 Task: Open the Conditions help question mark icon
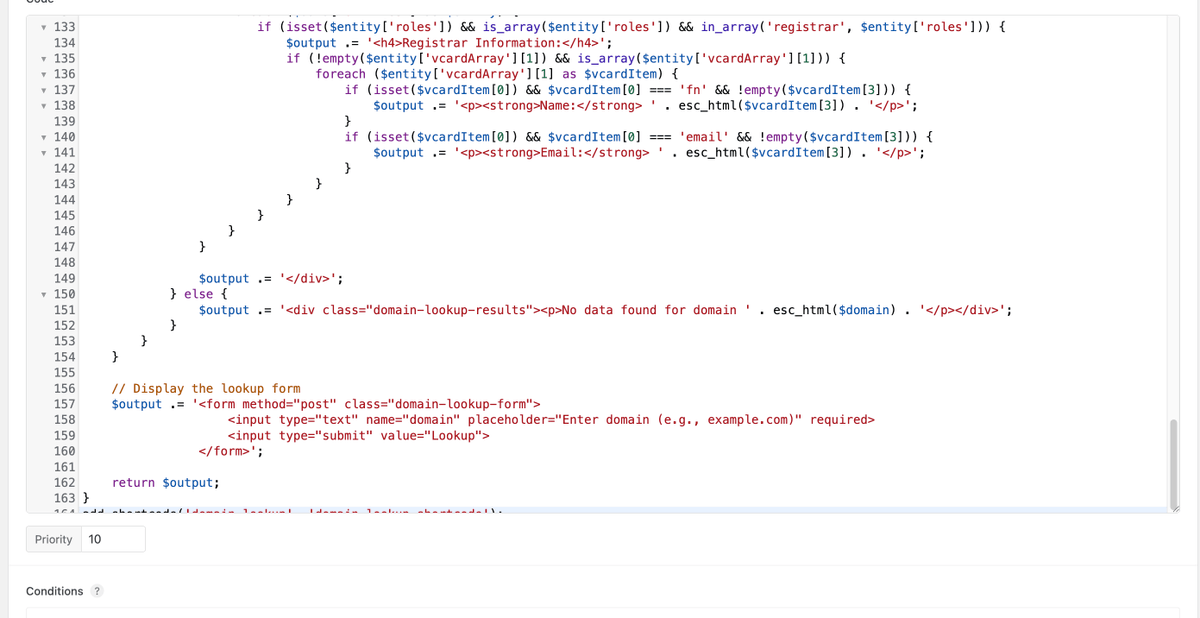coord(97,591)
